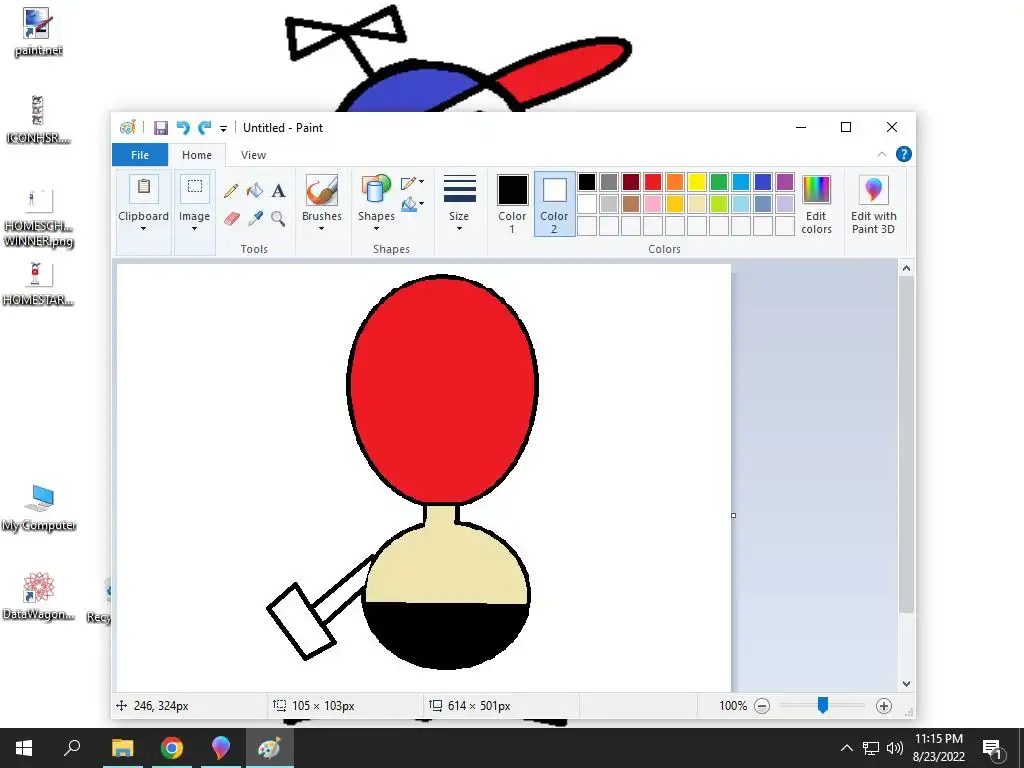This screenshot has height=768, width=1024.
Task: Click the Save icon in quick access toolbar
Action: 161,127
